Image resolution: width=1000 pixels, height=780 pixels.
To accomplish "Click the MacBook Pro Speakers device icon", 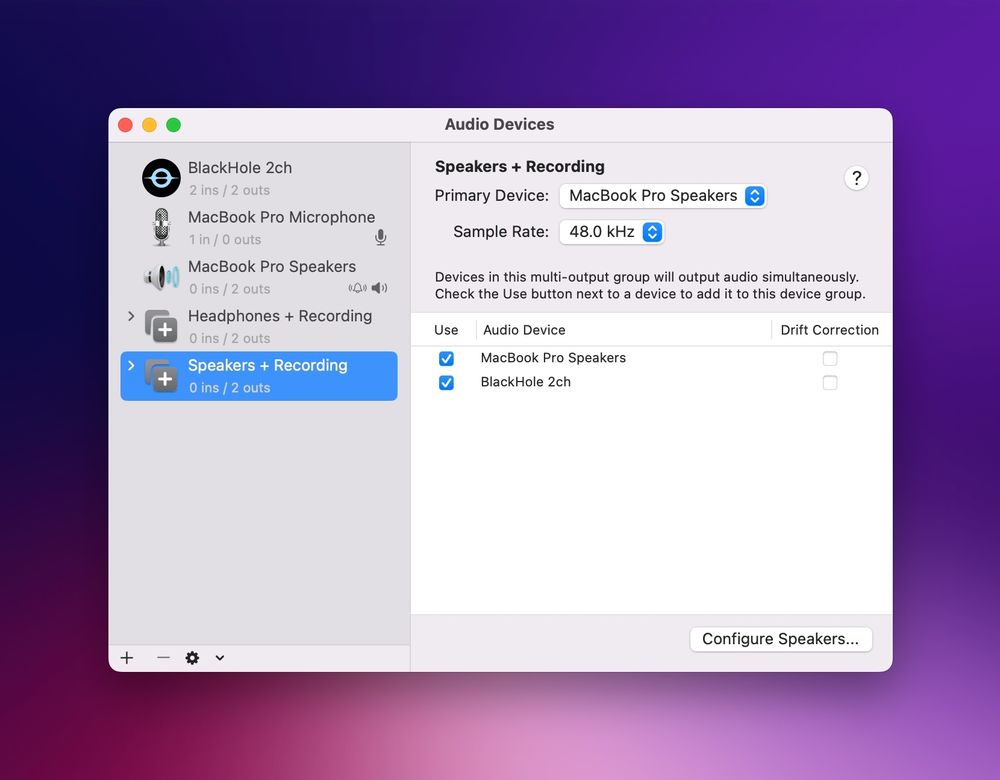I will [x=161, y=277].
